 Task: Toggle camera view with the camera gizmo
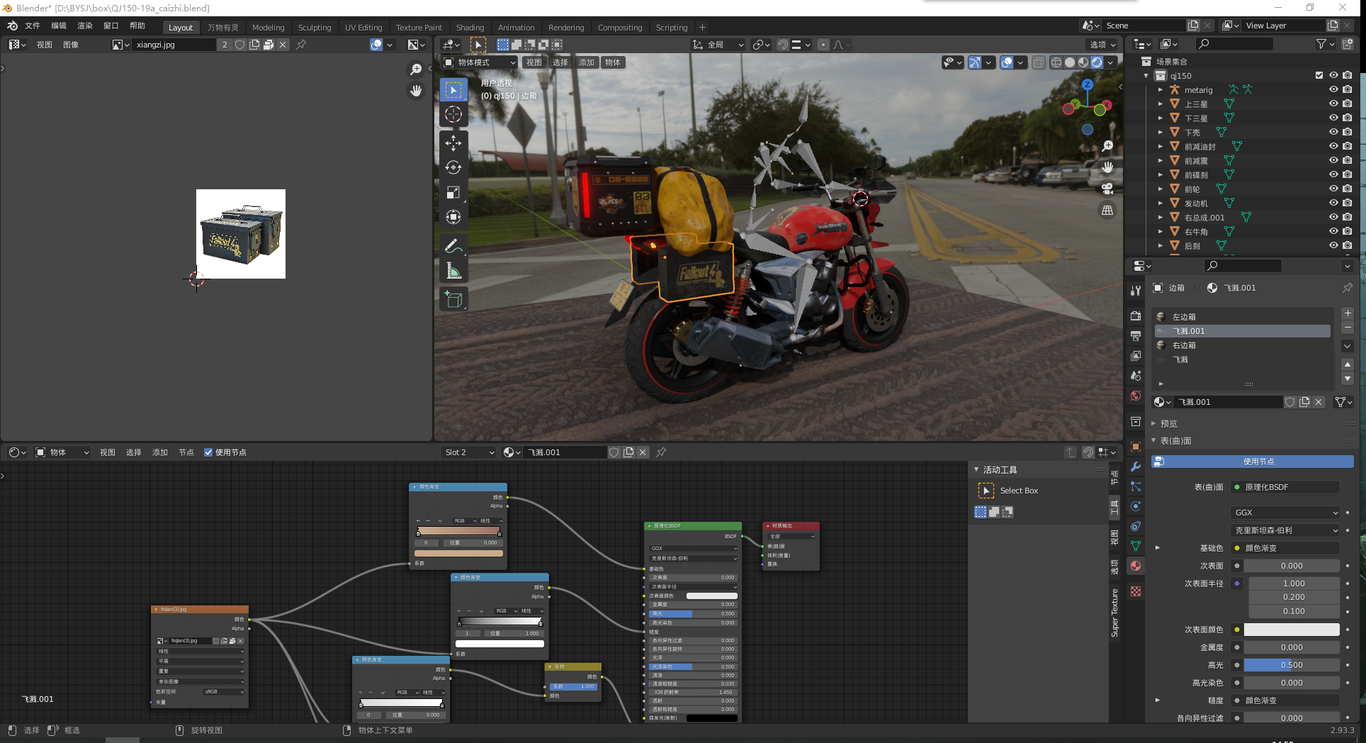pos(1107,189)
